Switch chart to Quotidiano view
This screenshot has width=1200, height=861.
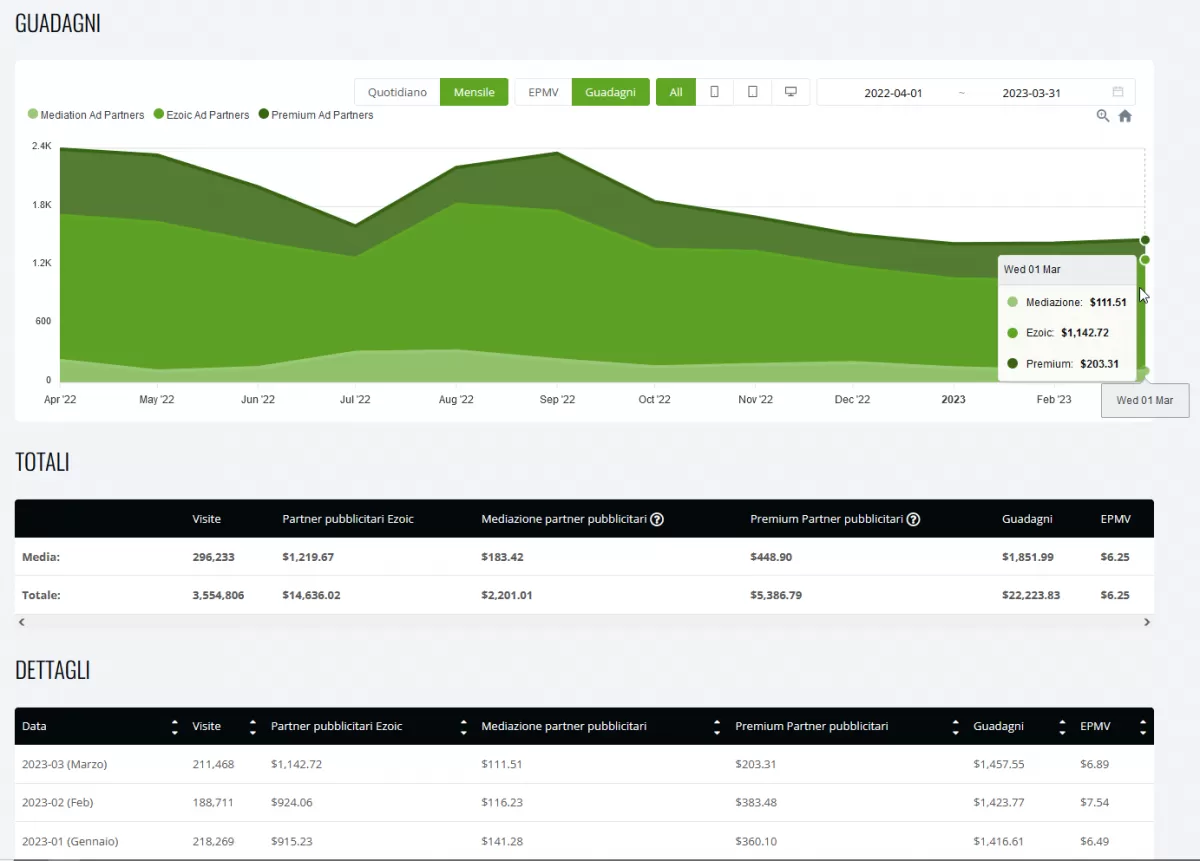(x=397, y=92)
